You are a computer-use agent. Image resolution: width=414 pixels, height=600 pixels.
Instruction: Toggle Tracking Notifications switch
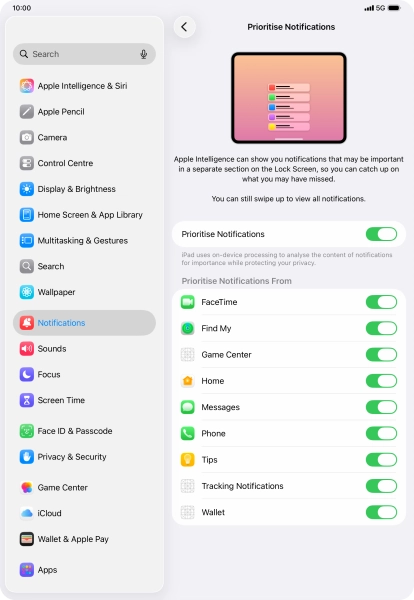pyautogui.click(x=381, y=486)
